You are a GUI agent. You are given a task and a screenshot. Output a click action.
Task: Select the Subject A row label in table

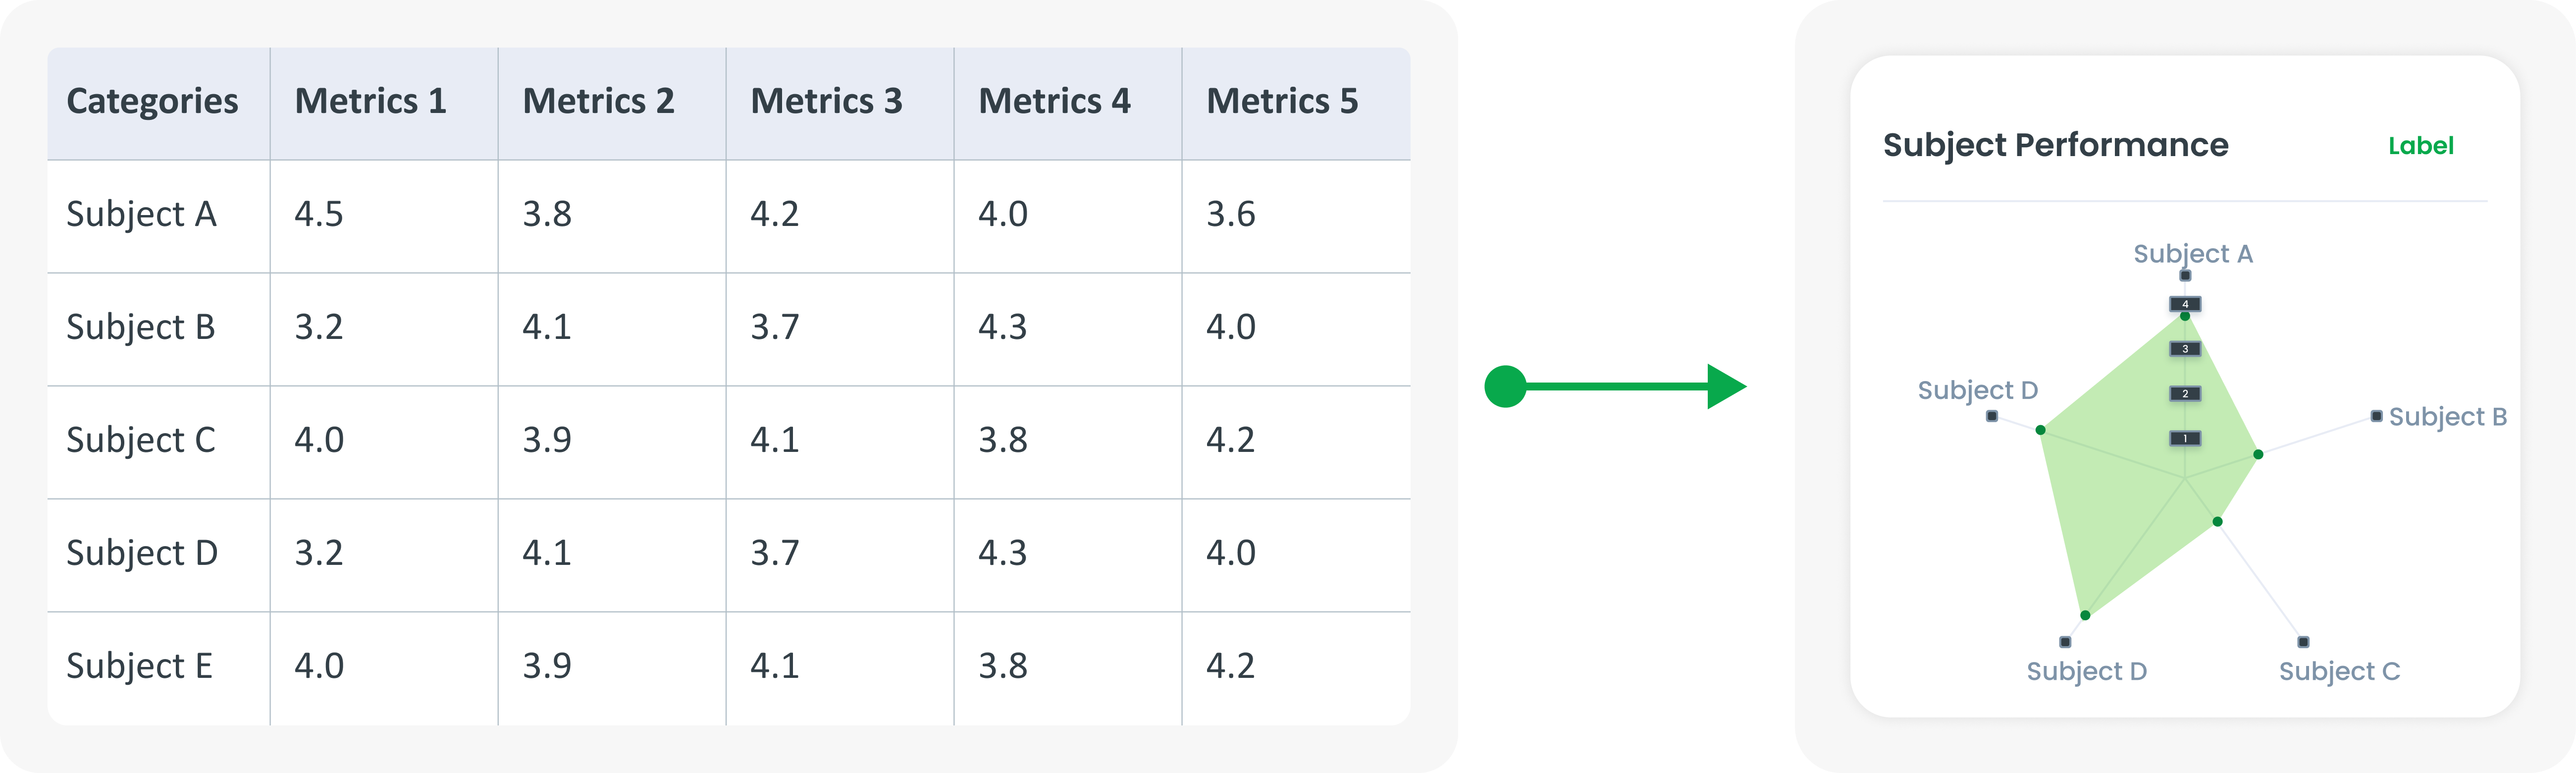141,214
